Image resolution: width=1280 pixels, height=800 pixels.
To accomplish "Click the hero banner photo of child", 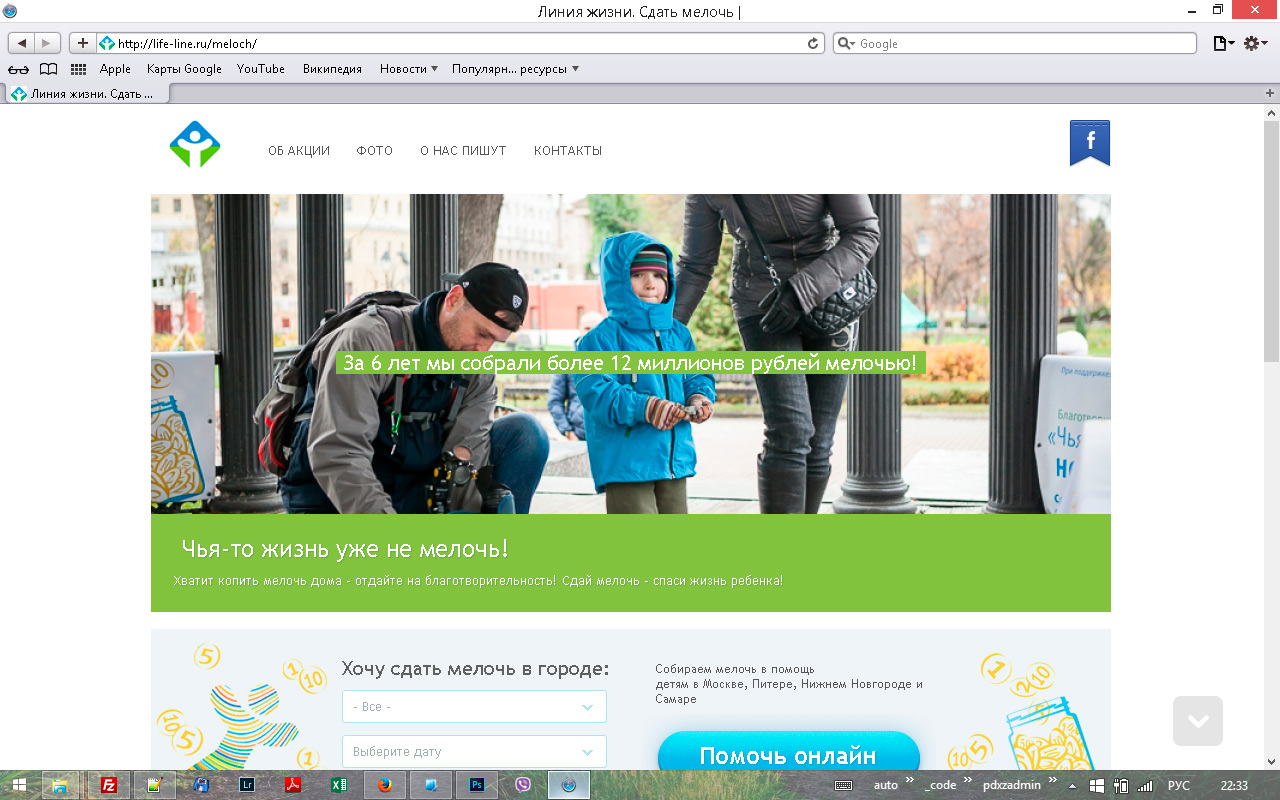I will click(631, 354).
